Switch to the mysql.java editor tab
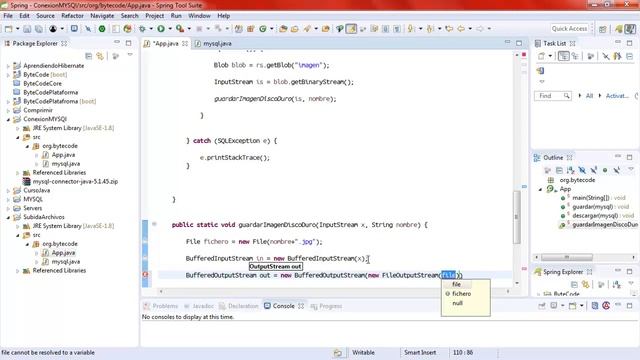The width and height of the screenshot is (640, 360). point(213,43)
